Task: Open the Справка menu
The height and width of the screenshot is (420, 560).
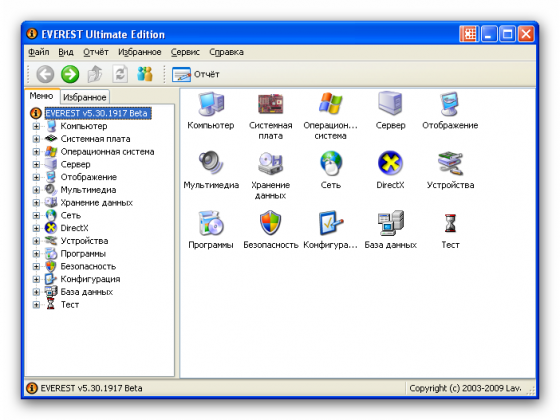Action: point(226,52)
